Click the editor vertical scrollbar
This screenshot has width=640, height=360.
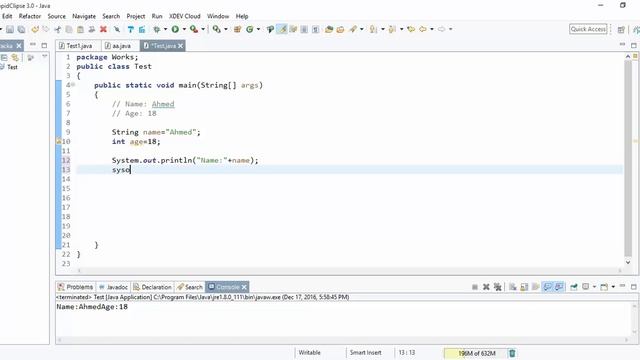628,158
